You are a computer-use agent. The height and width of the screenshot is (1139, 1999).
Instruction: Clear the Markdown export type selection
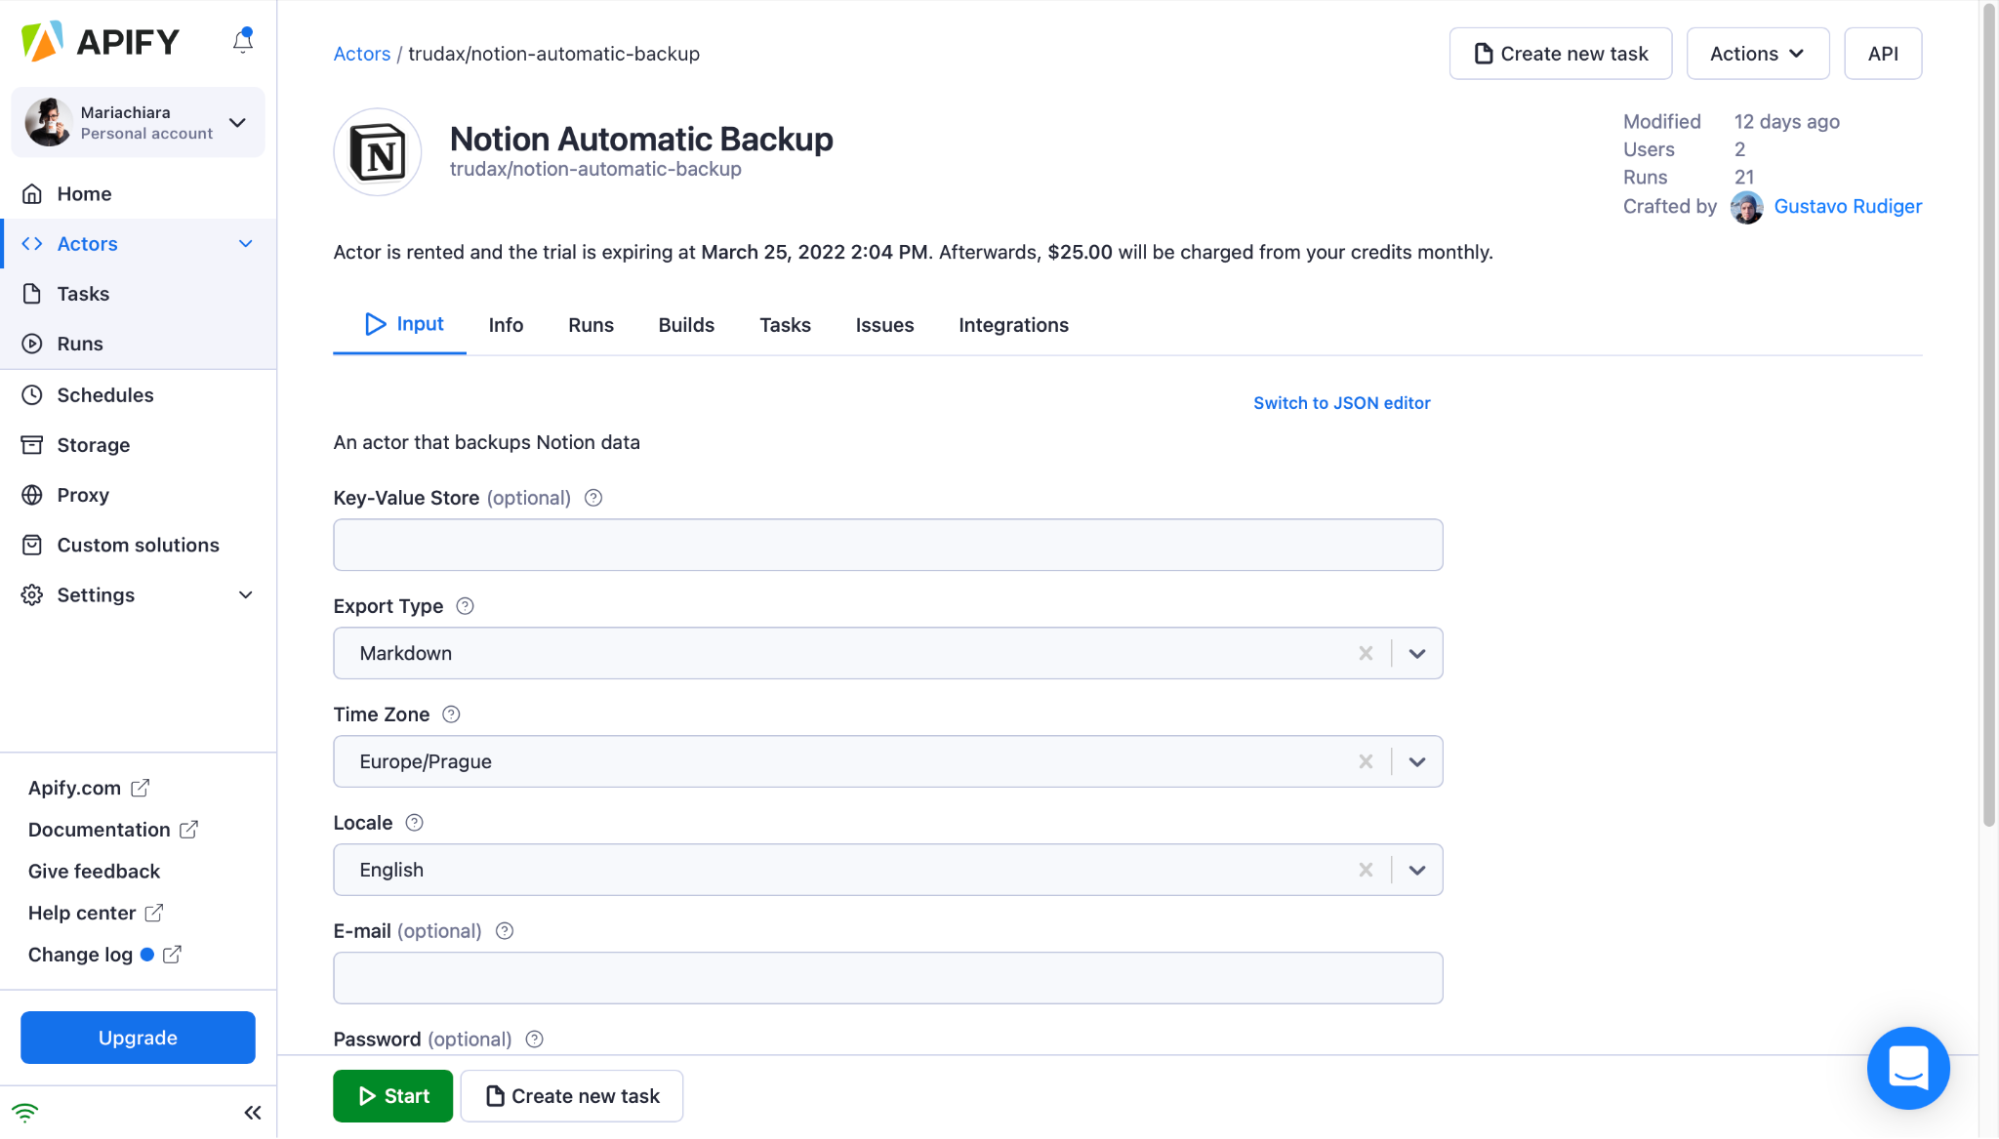pyautogui.click(x=1365, y=653)
